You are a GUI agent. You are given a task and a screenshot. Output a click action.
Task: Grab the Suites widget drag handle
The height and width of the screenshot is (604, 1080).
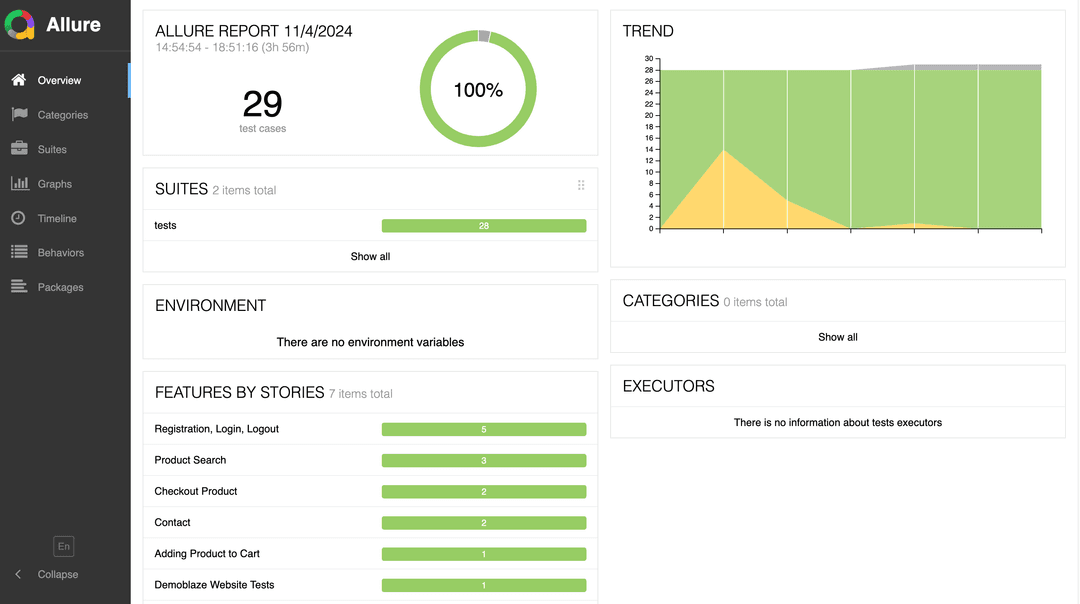tap(581, 185)
